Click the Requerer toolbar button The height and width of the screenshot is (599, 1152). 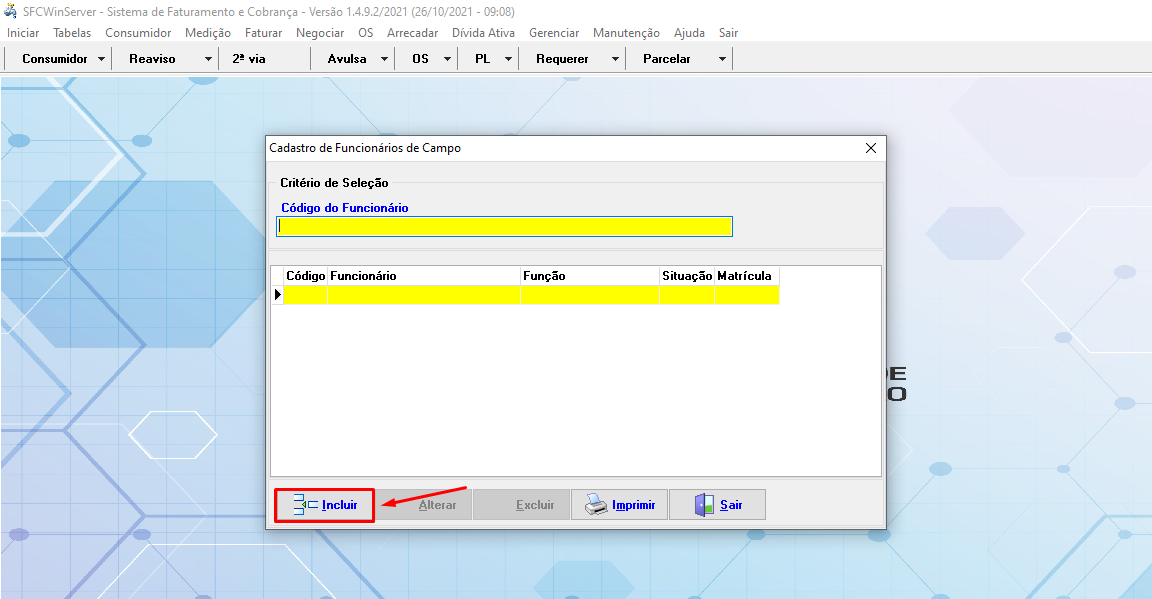click(562, 59)
